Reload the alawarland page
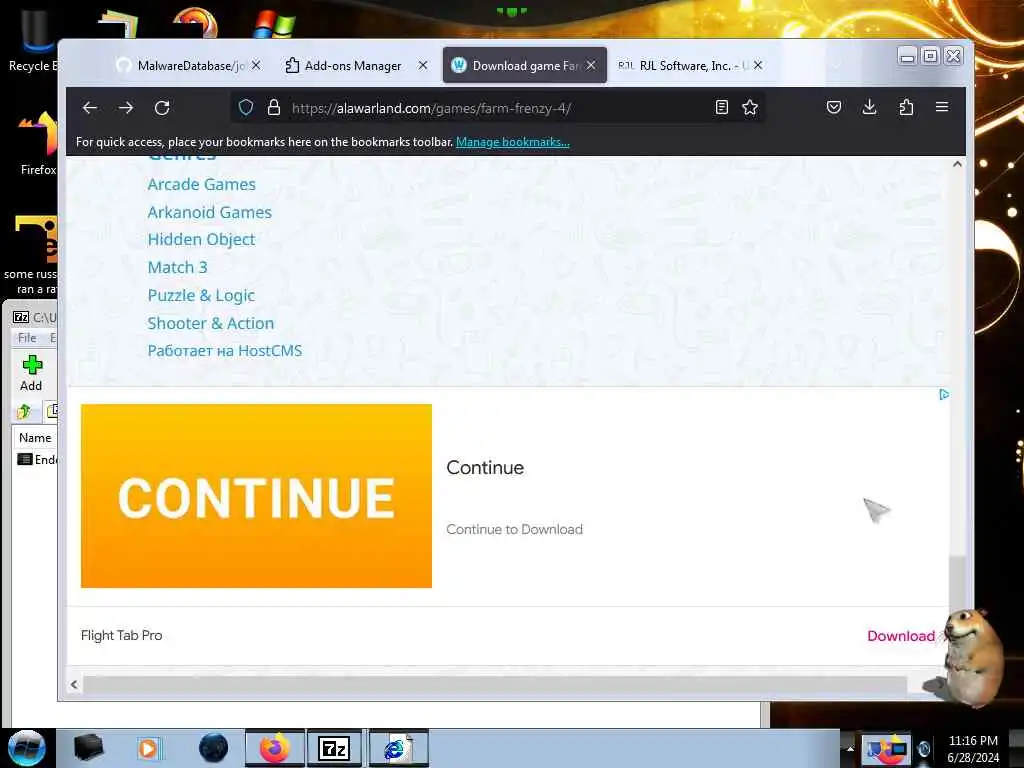This screenshot has width=1024, height=768. pos(162,108)
